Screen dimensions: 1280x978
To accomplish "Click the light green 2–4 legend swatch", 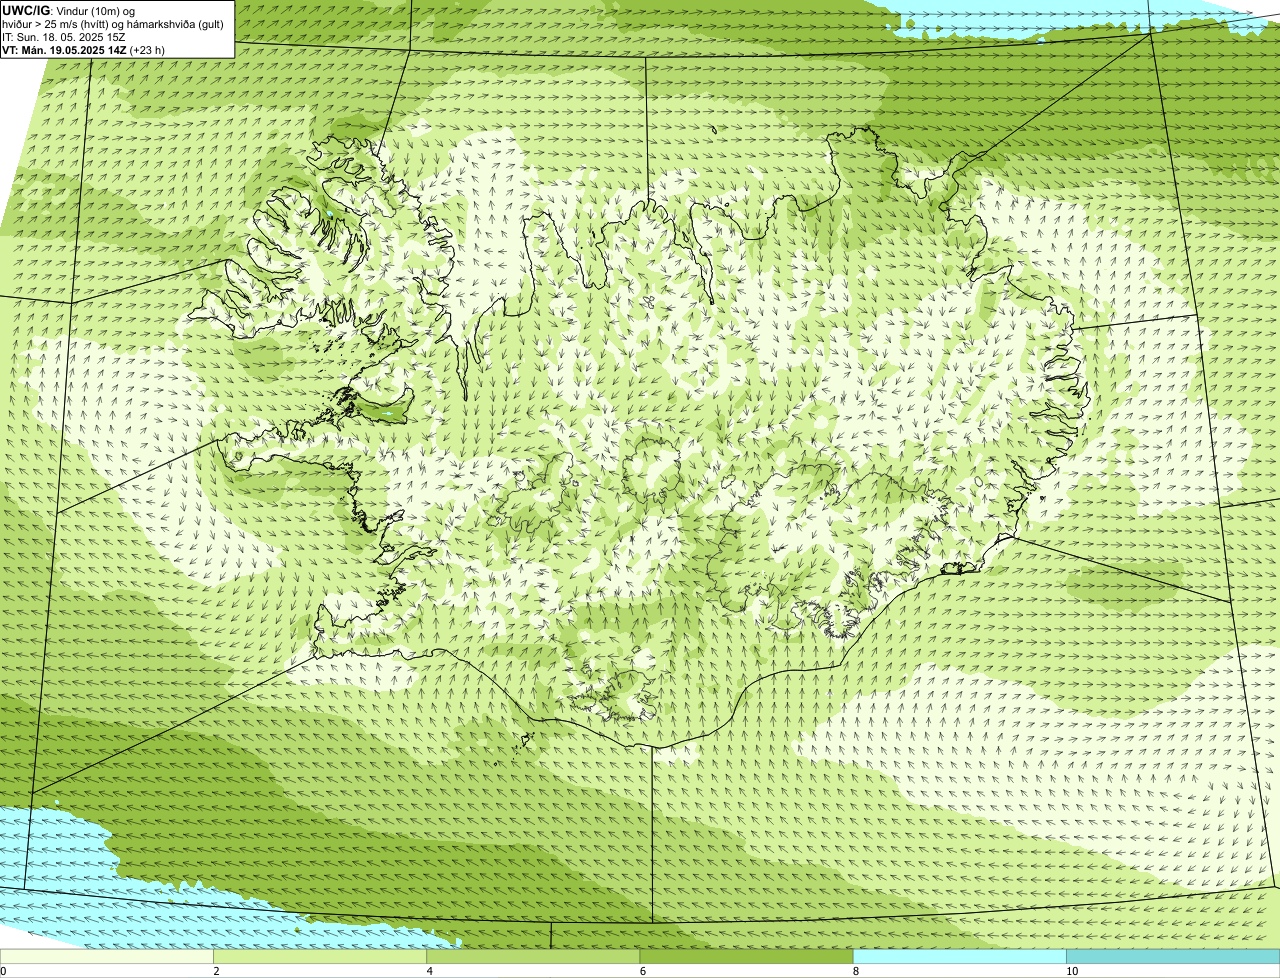I will (320, 956).
